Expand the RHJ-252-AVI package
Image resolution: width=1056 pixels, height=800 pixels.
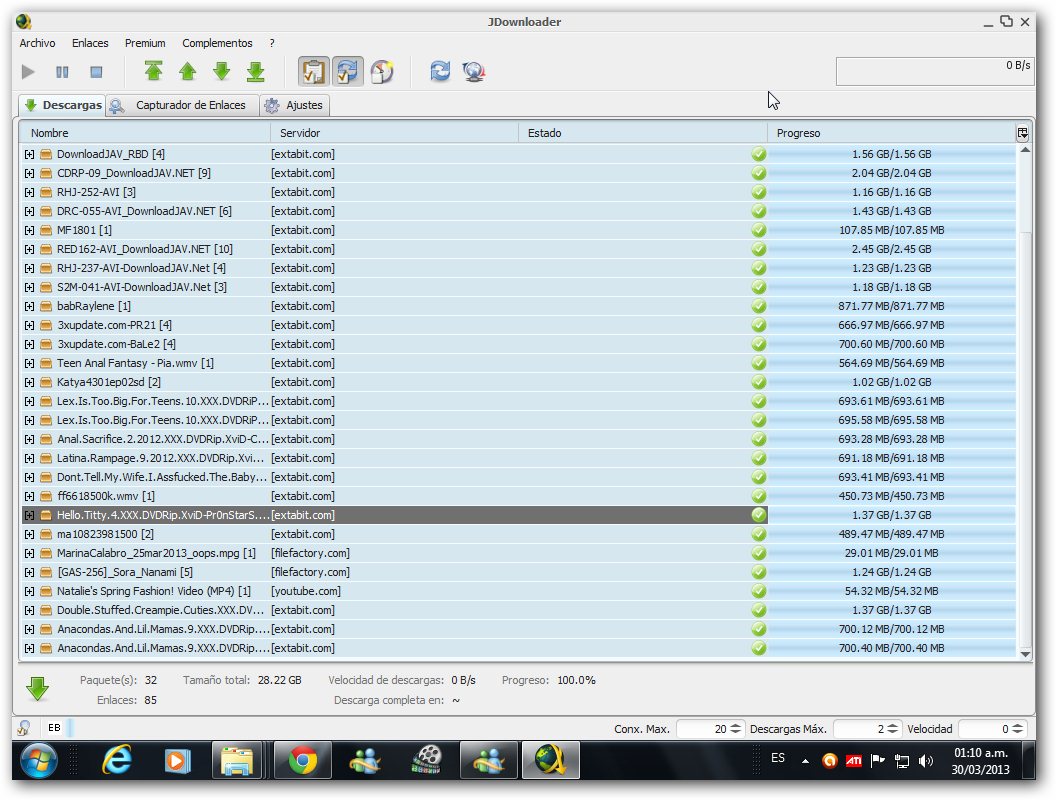click(30, 193)
